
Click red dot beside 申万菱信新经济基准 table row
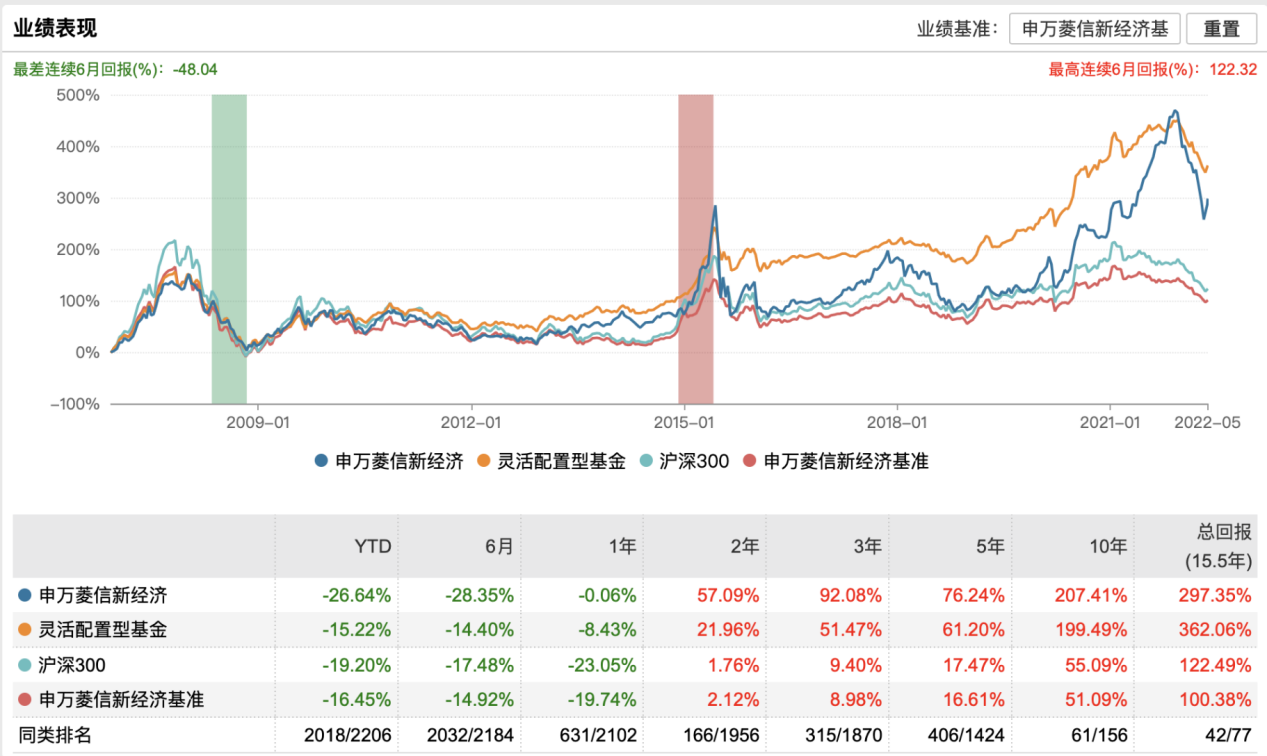click(25, 700)
